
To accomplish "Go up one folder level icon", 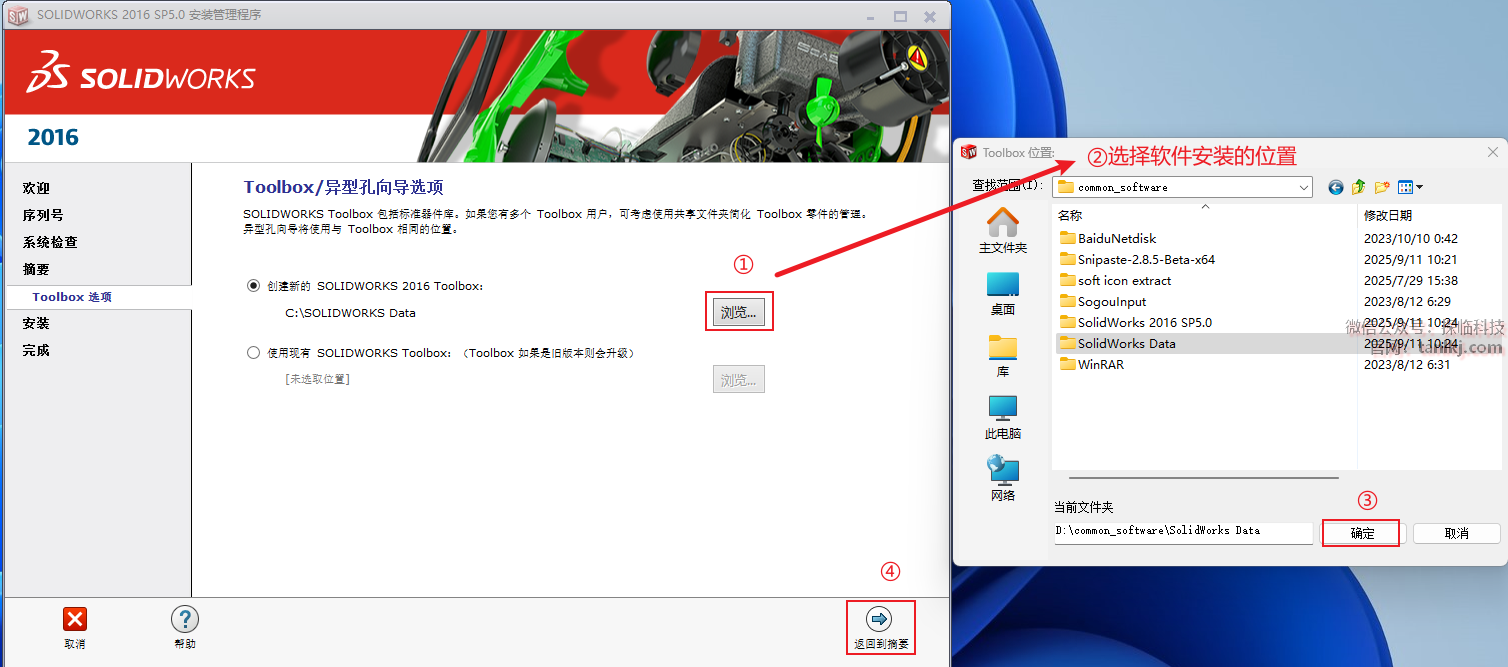I will [1358, 187].
